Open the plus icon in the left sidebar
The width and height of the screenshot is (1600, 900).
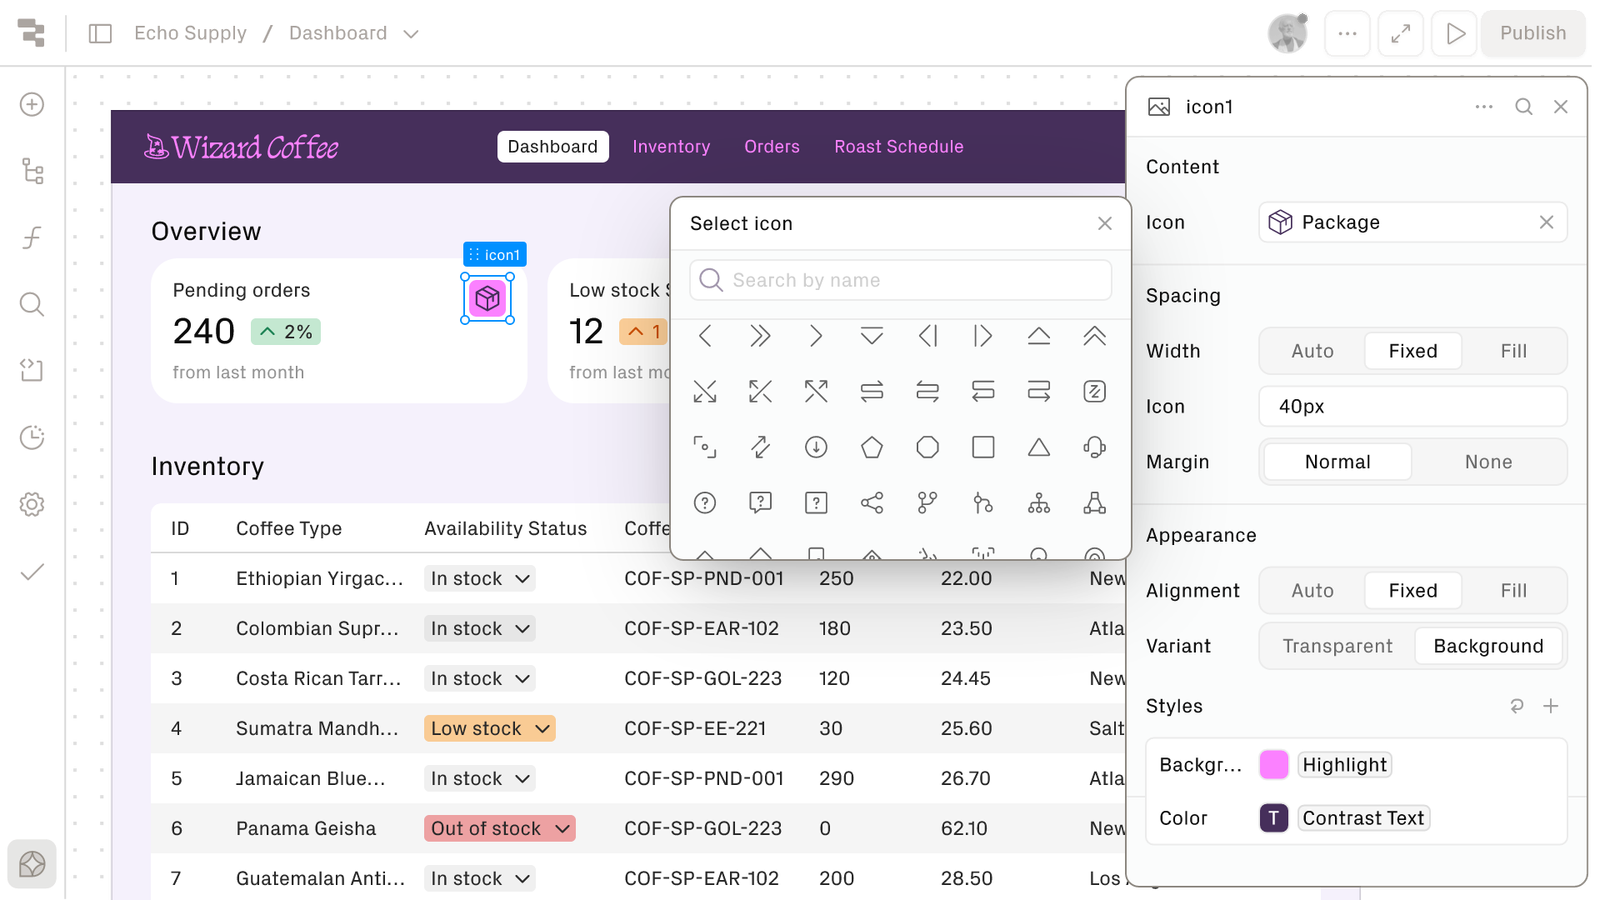tap(31, 105)
